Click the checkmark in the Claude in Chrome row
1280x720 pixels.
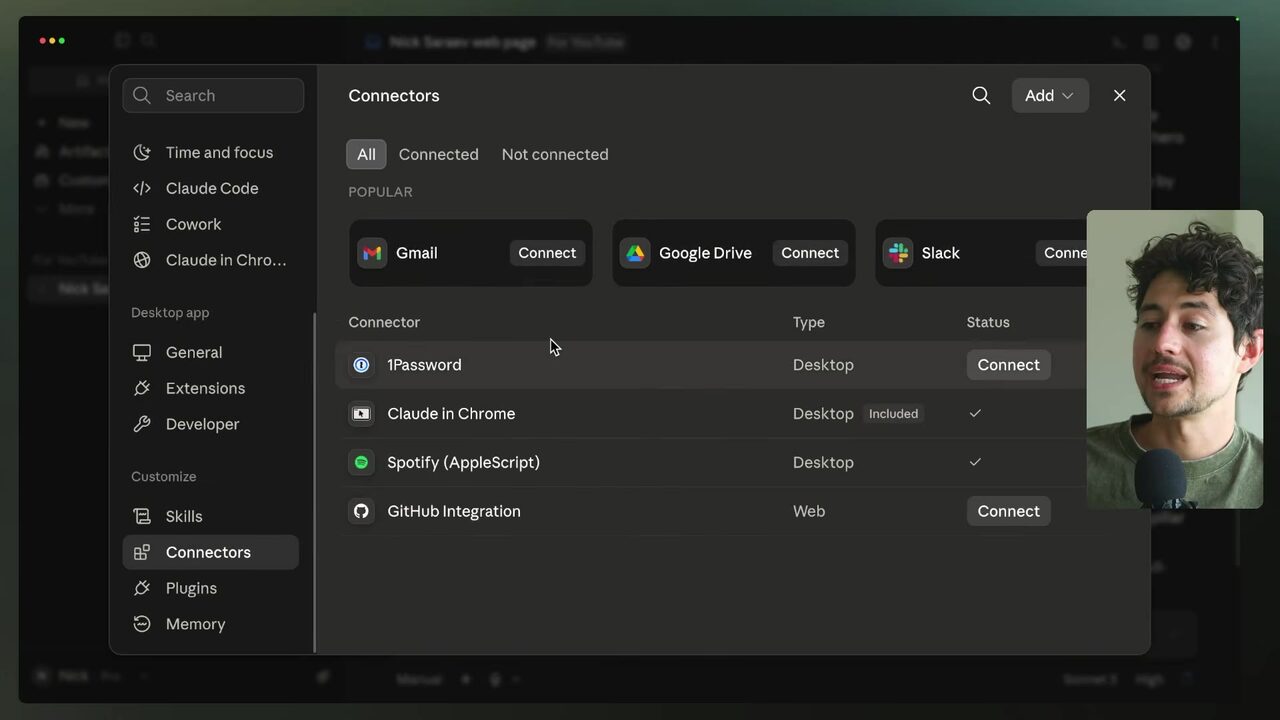pos(975,414)
